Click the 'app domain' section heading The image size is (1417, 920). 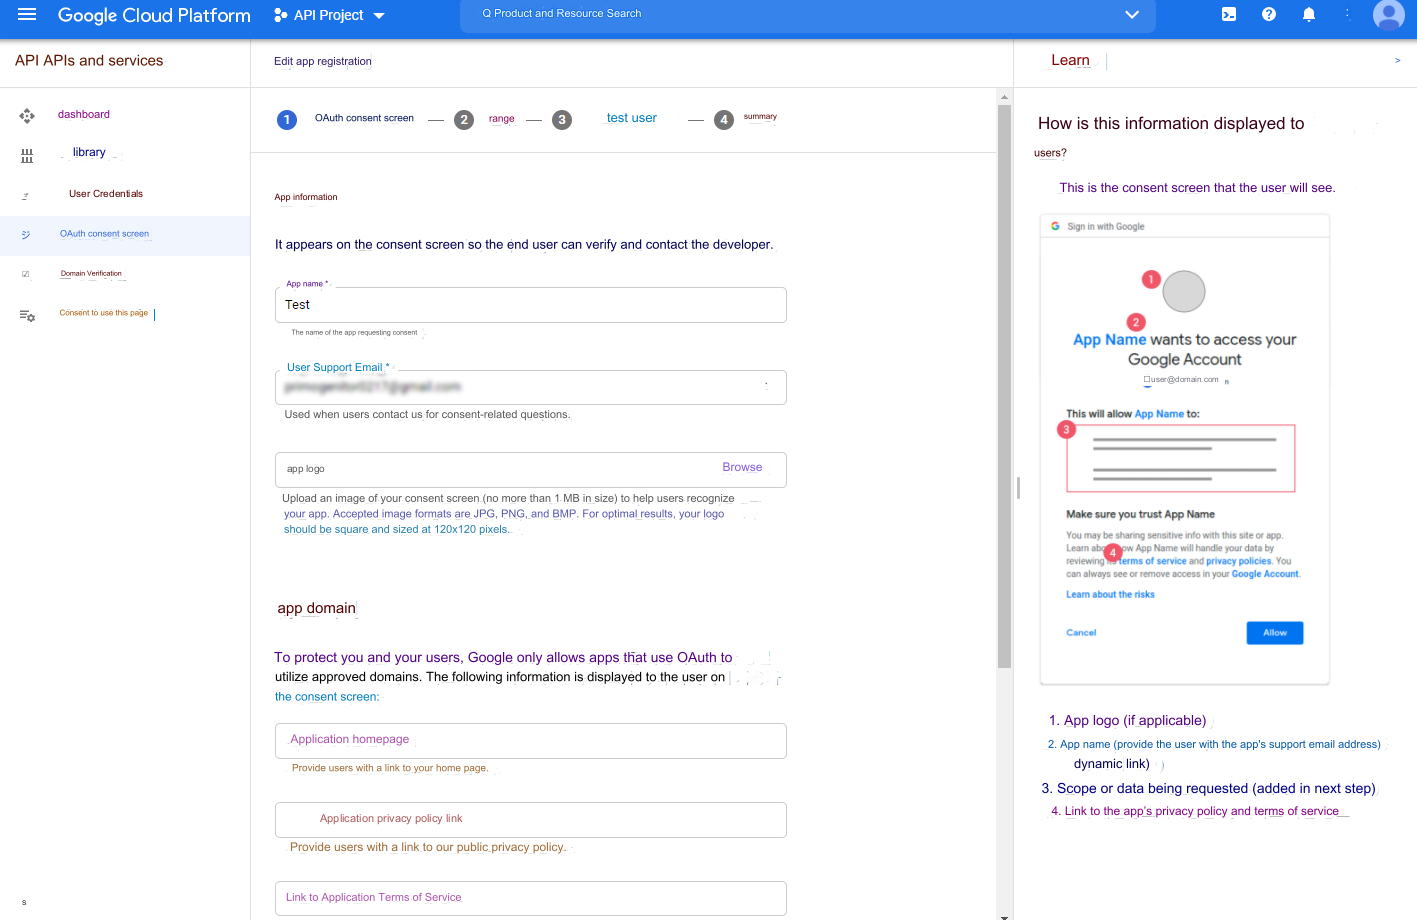point(317,608)
